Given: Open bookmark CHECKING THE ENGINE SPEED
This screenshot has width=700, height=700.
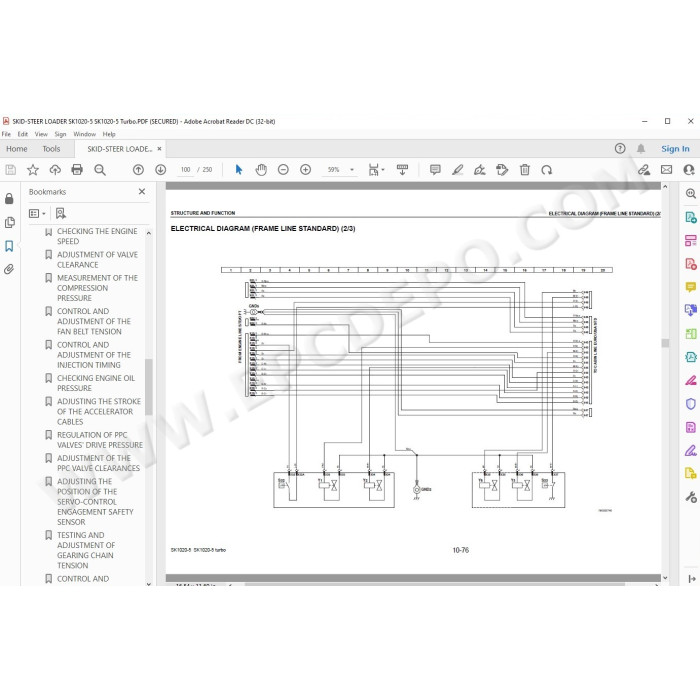Looking at the screenshot, I should (x=97, y=236).
